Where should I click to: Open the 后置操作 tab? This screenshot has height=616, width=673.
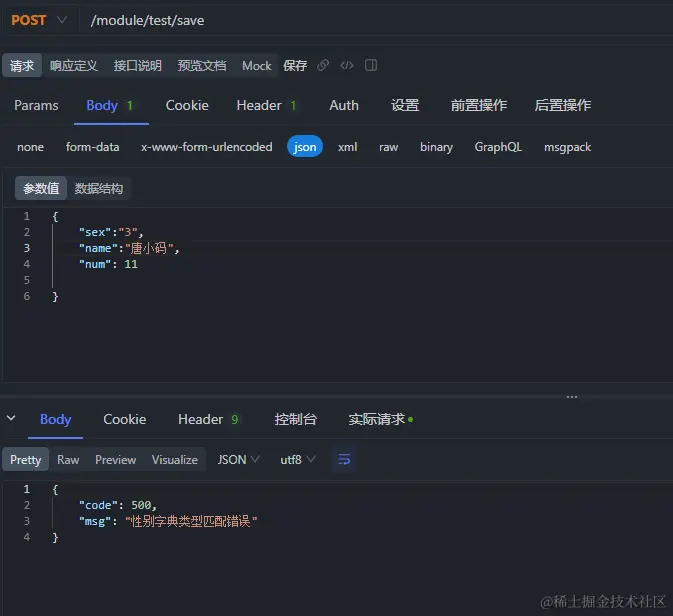(563, 105)
